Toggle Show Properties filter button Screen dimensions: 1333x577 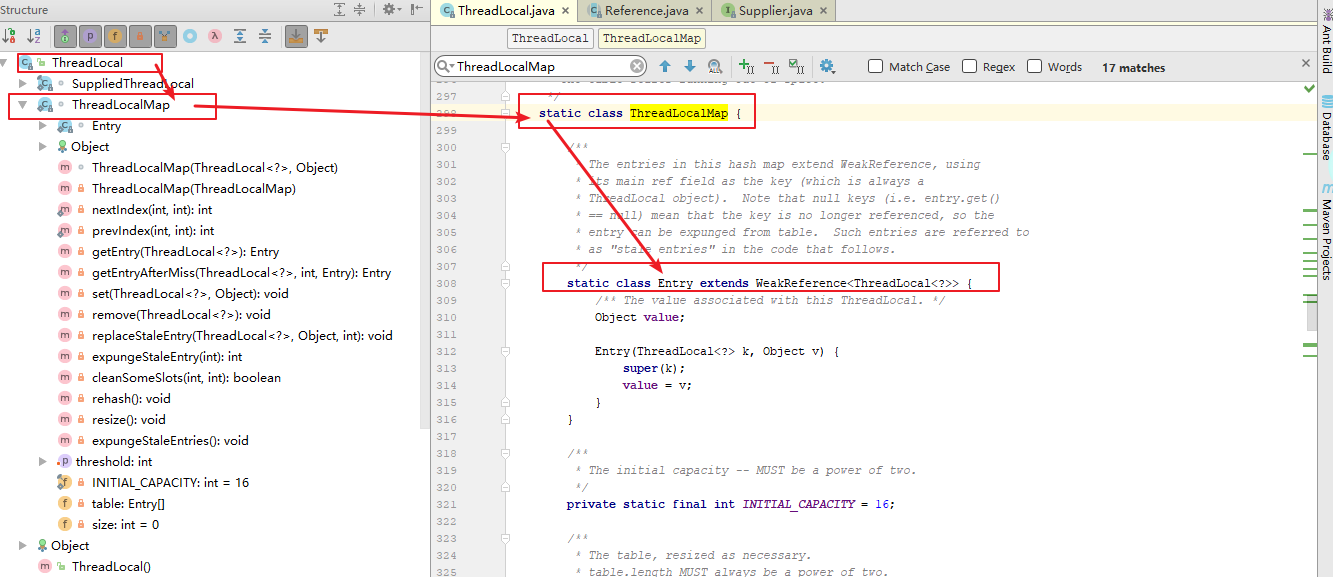(x=90, y=36)
